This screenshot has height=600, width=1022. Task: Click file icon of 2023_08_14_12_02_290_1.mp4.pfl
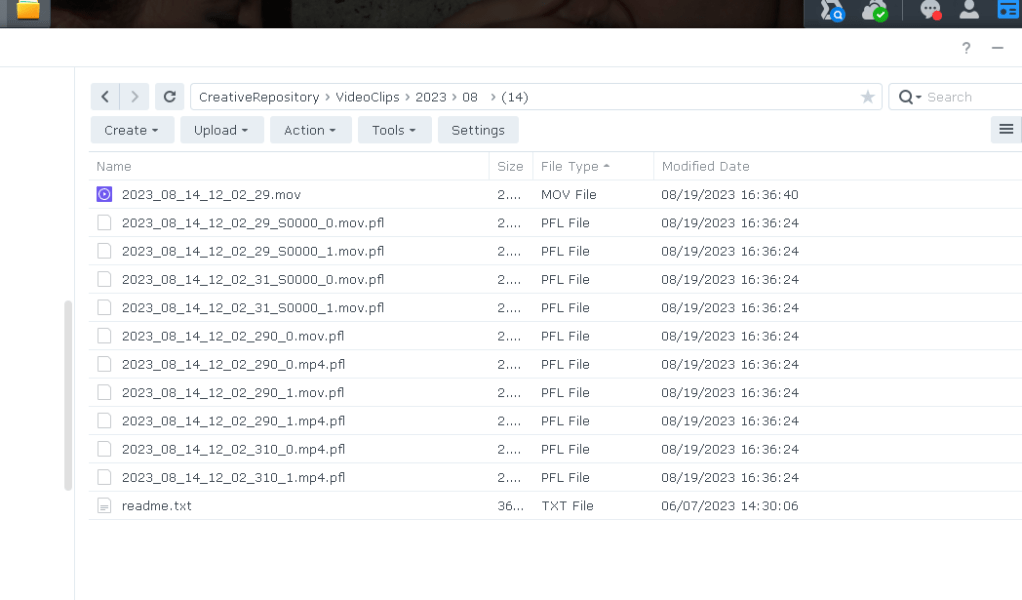(104, 421)
